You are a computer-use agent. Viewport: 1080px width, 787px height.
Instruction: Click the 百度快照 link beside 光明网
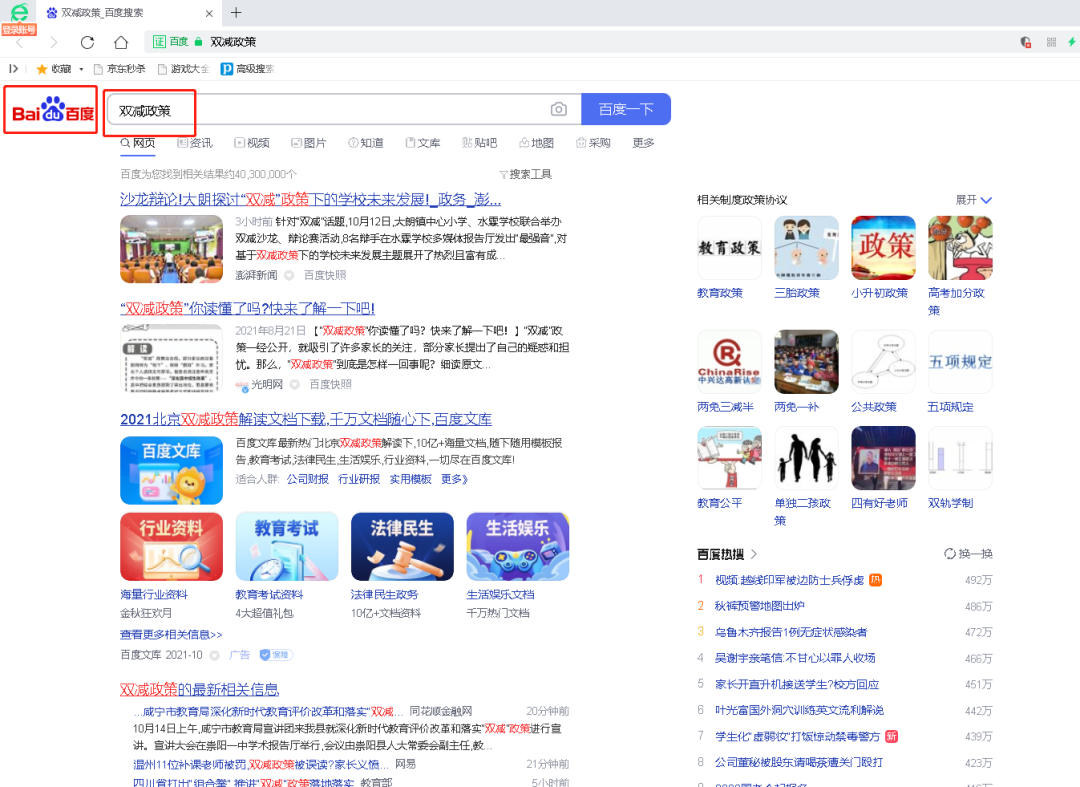pos(331,384)
